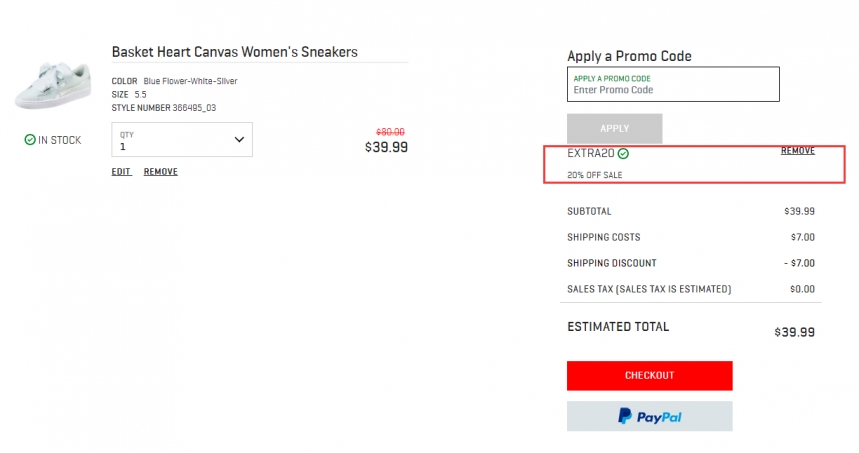Click the green in-stock checkmark icon
Viewport: 859px width, 453px height.
(30, 140)
